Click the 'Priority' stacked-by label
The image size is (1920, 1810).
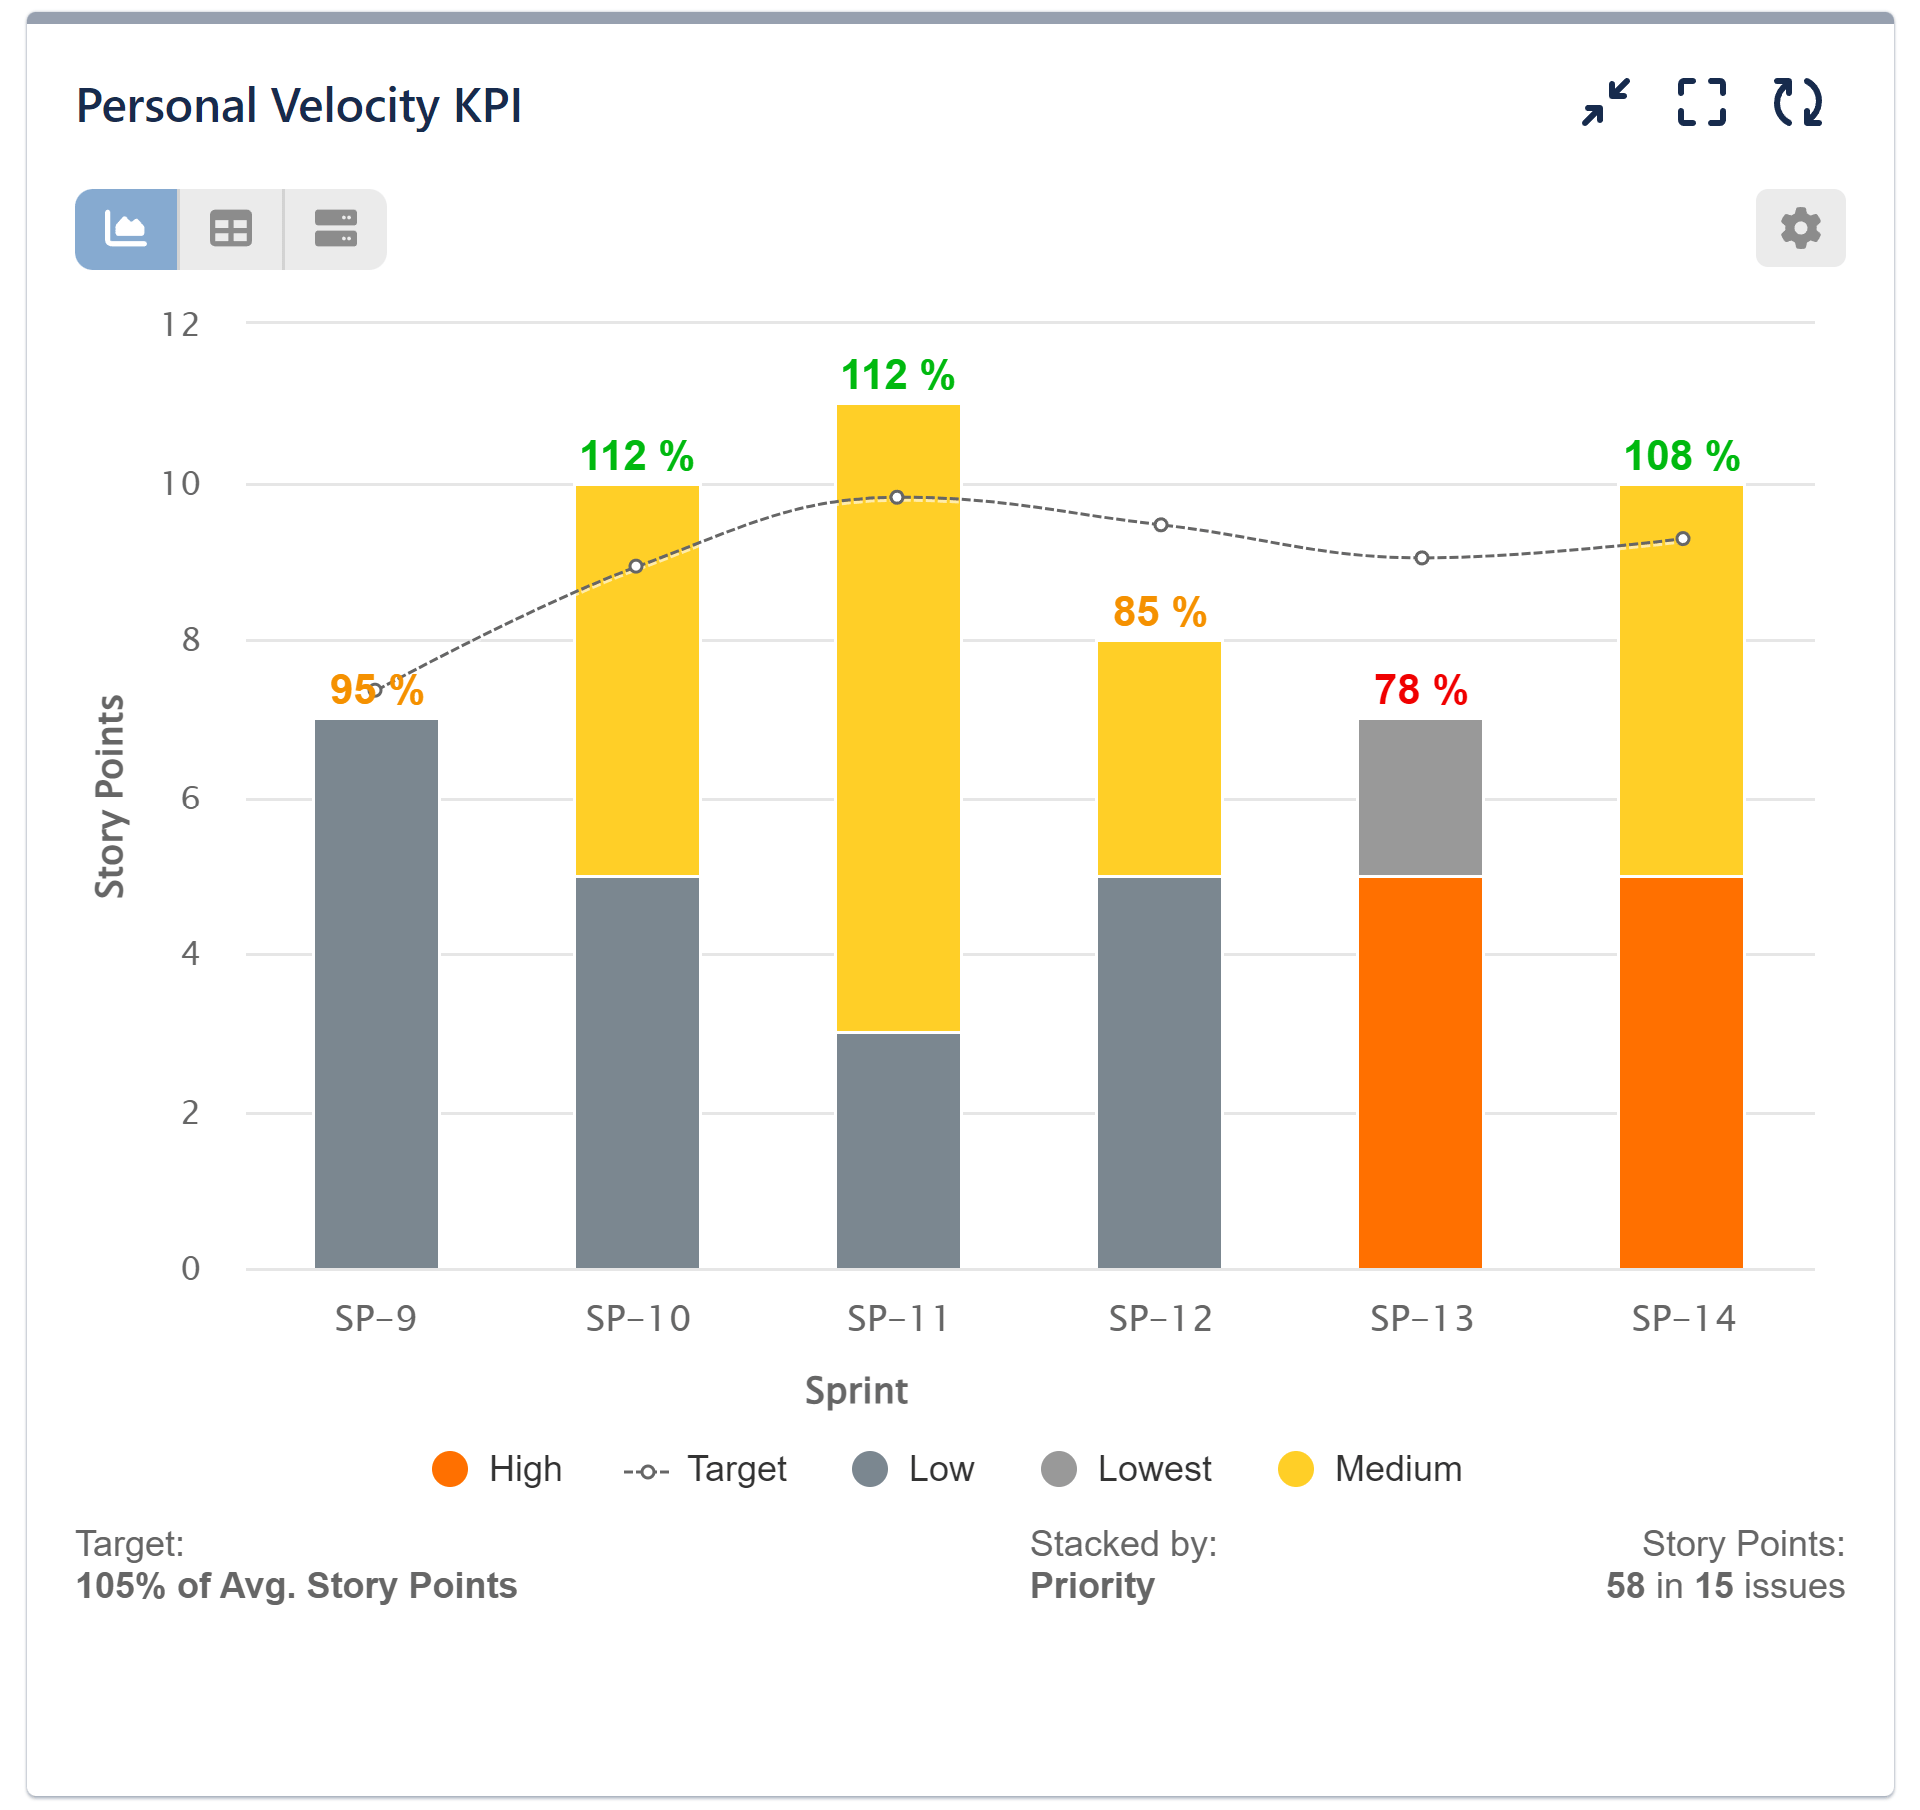click(x=1092, y=1585)
